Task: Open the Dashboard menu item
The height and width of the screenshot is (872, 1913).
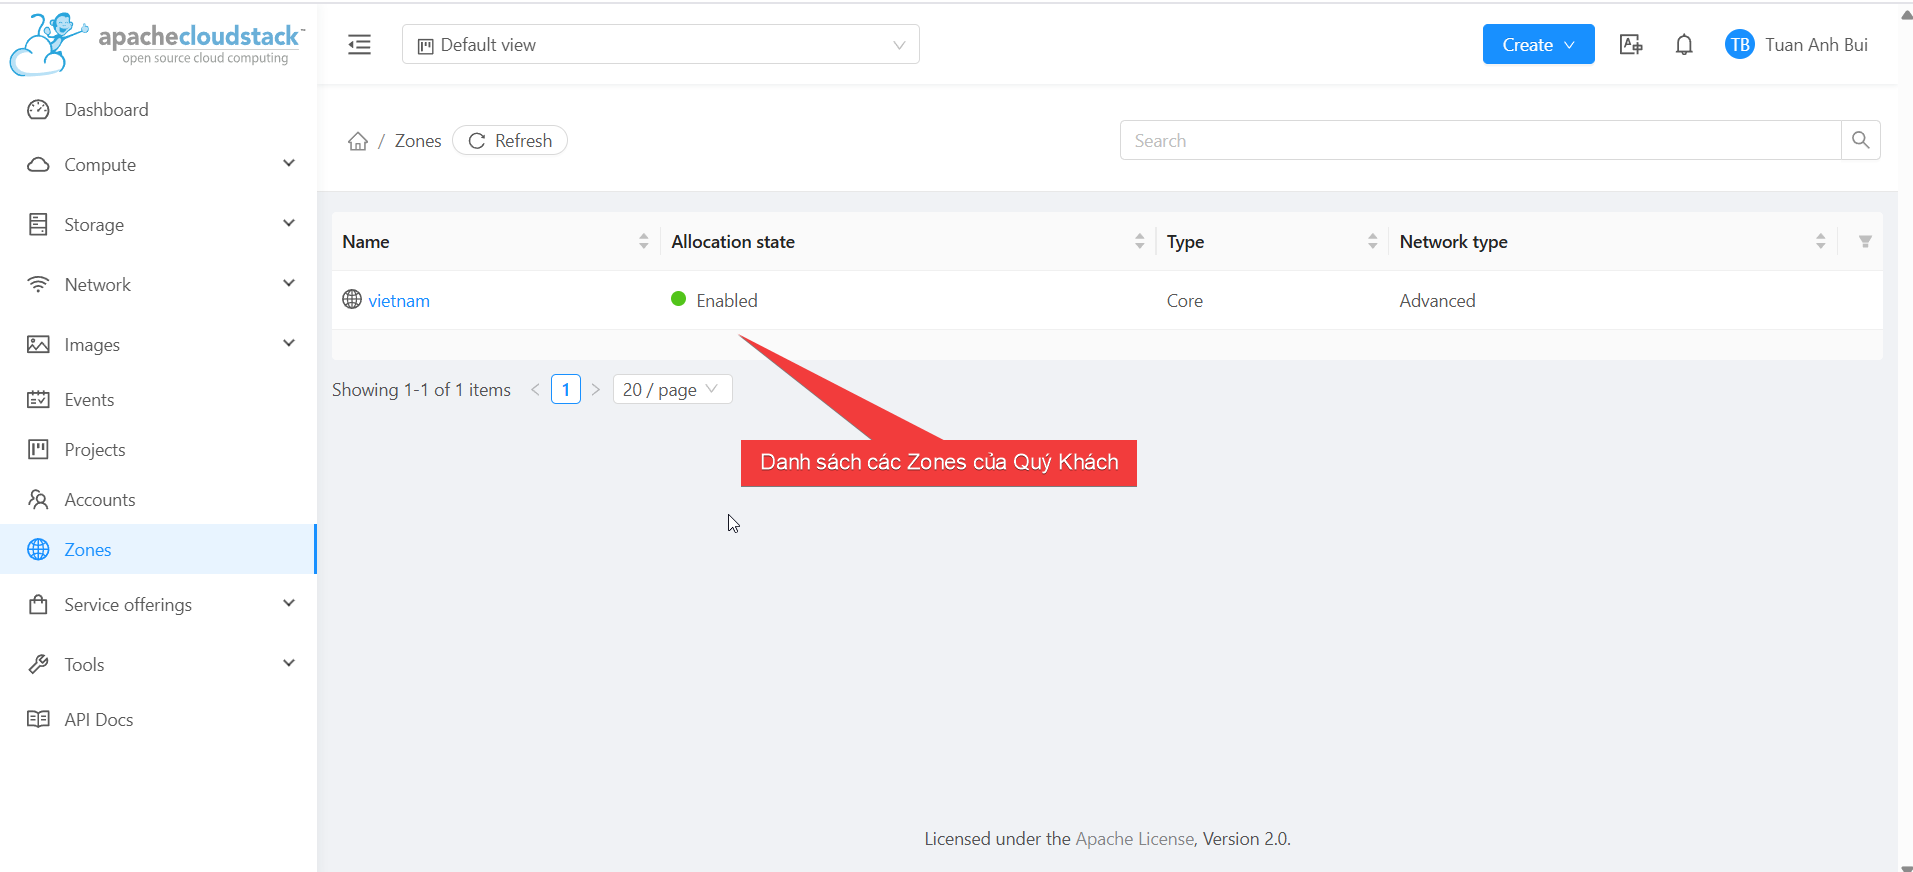Action: 106,110
